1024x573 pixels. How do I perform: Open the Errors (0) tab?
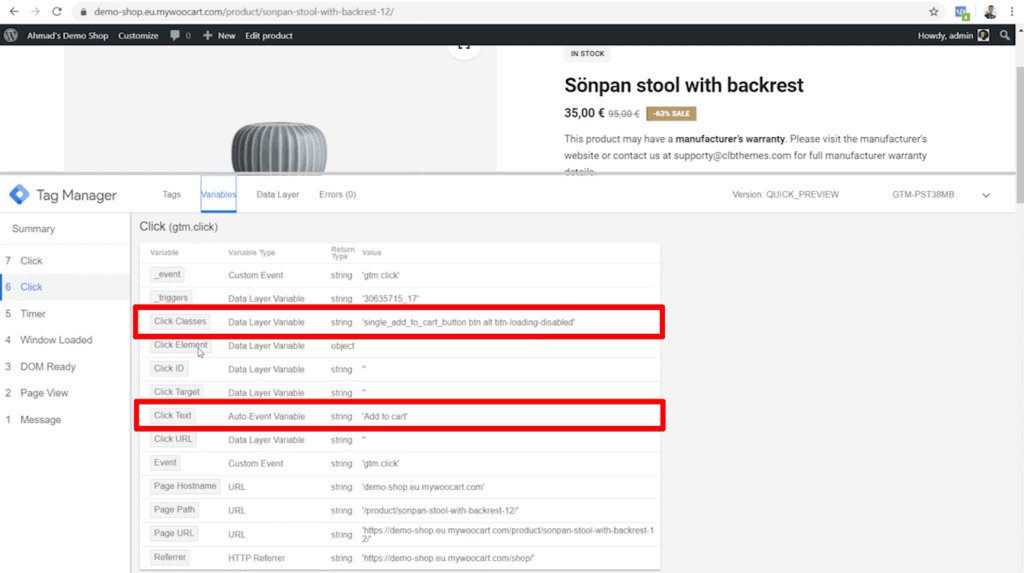pos(337,194)
